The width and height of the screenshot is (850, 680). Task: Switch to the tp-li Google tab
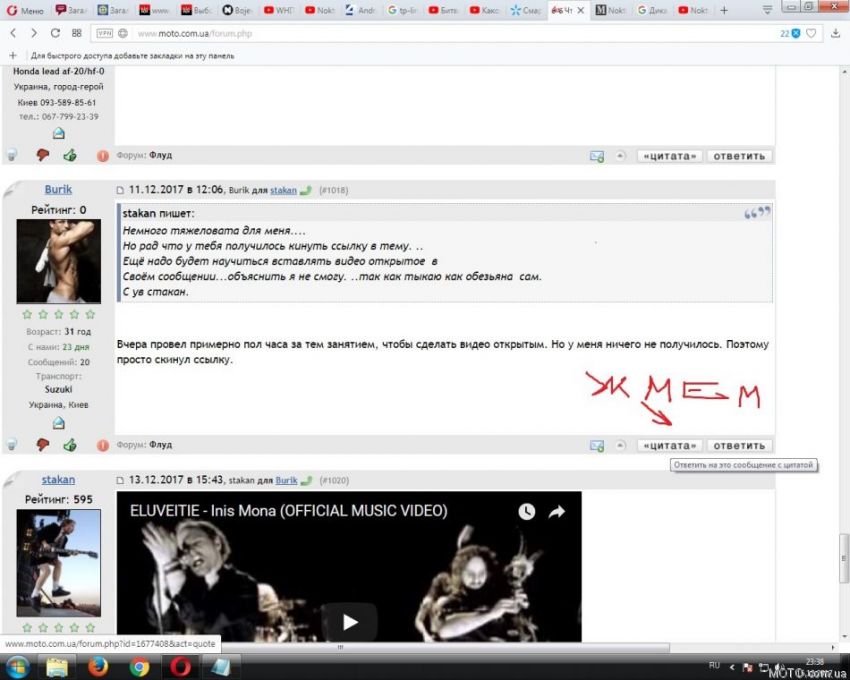402,10
